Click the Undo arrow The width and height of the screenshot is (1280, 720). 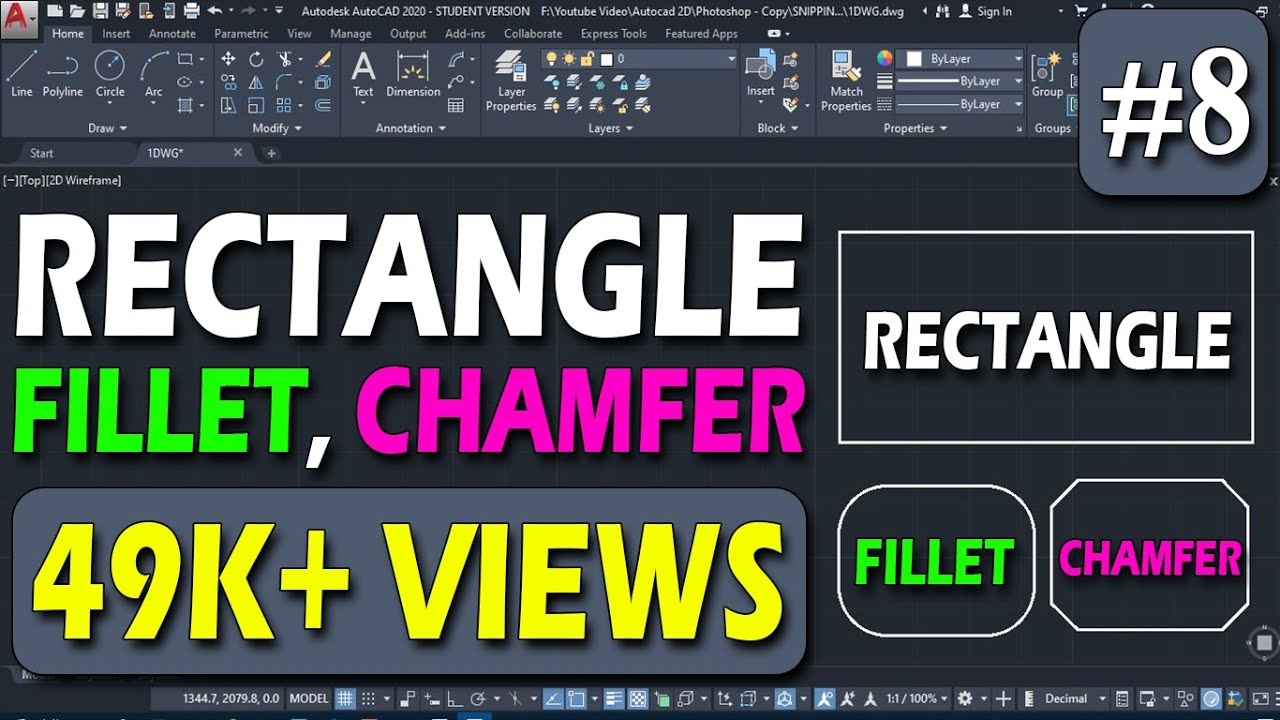point(215,11)
